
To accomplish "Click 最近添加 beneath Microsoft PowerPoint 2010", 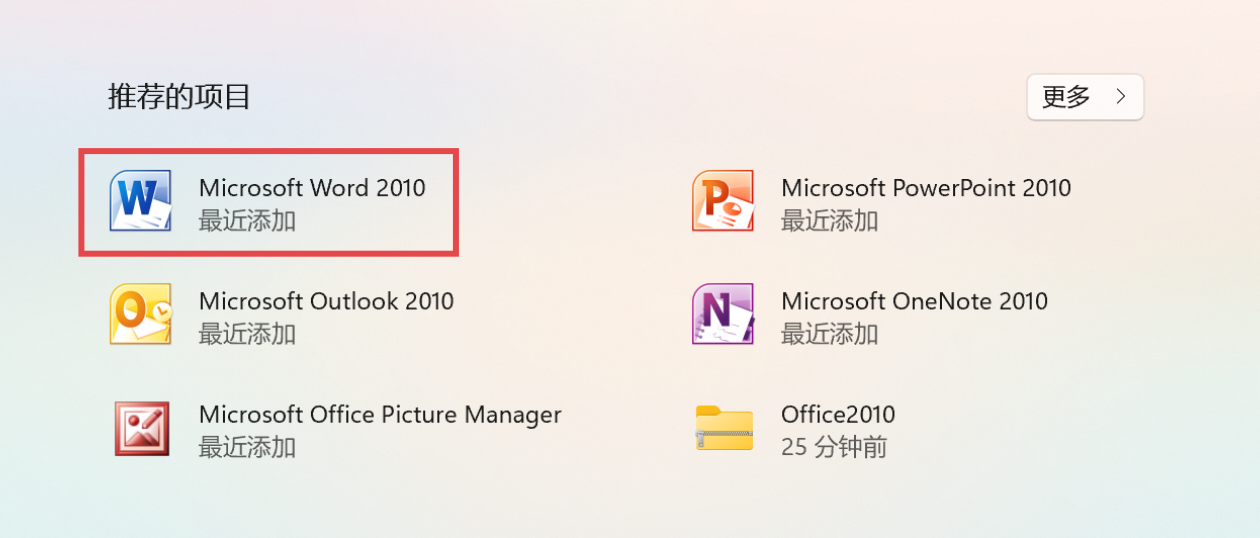I will (829, 220).
